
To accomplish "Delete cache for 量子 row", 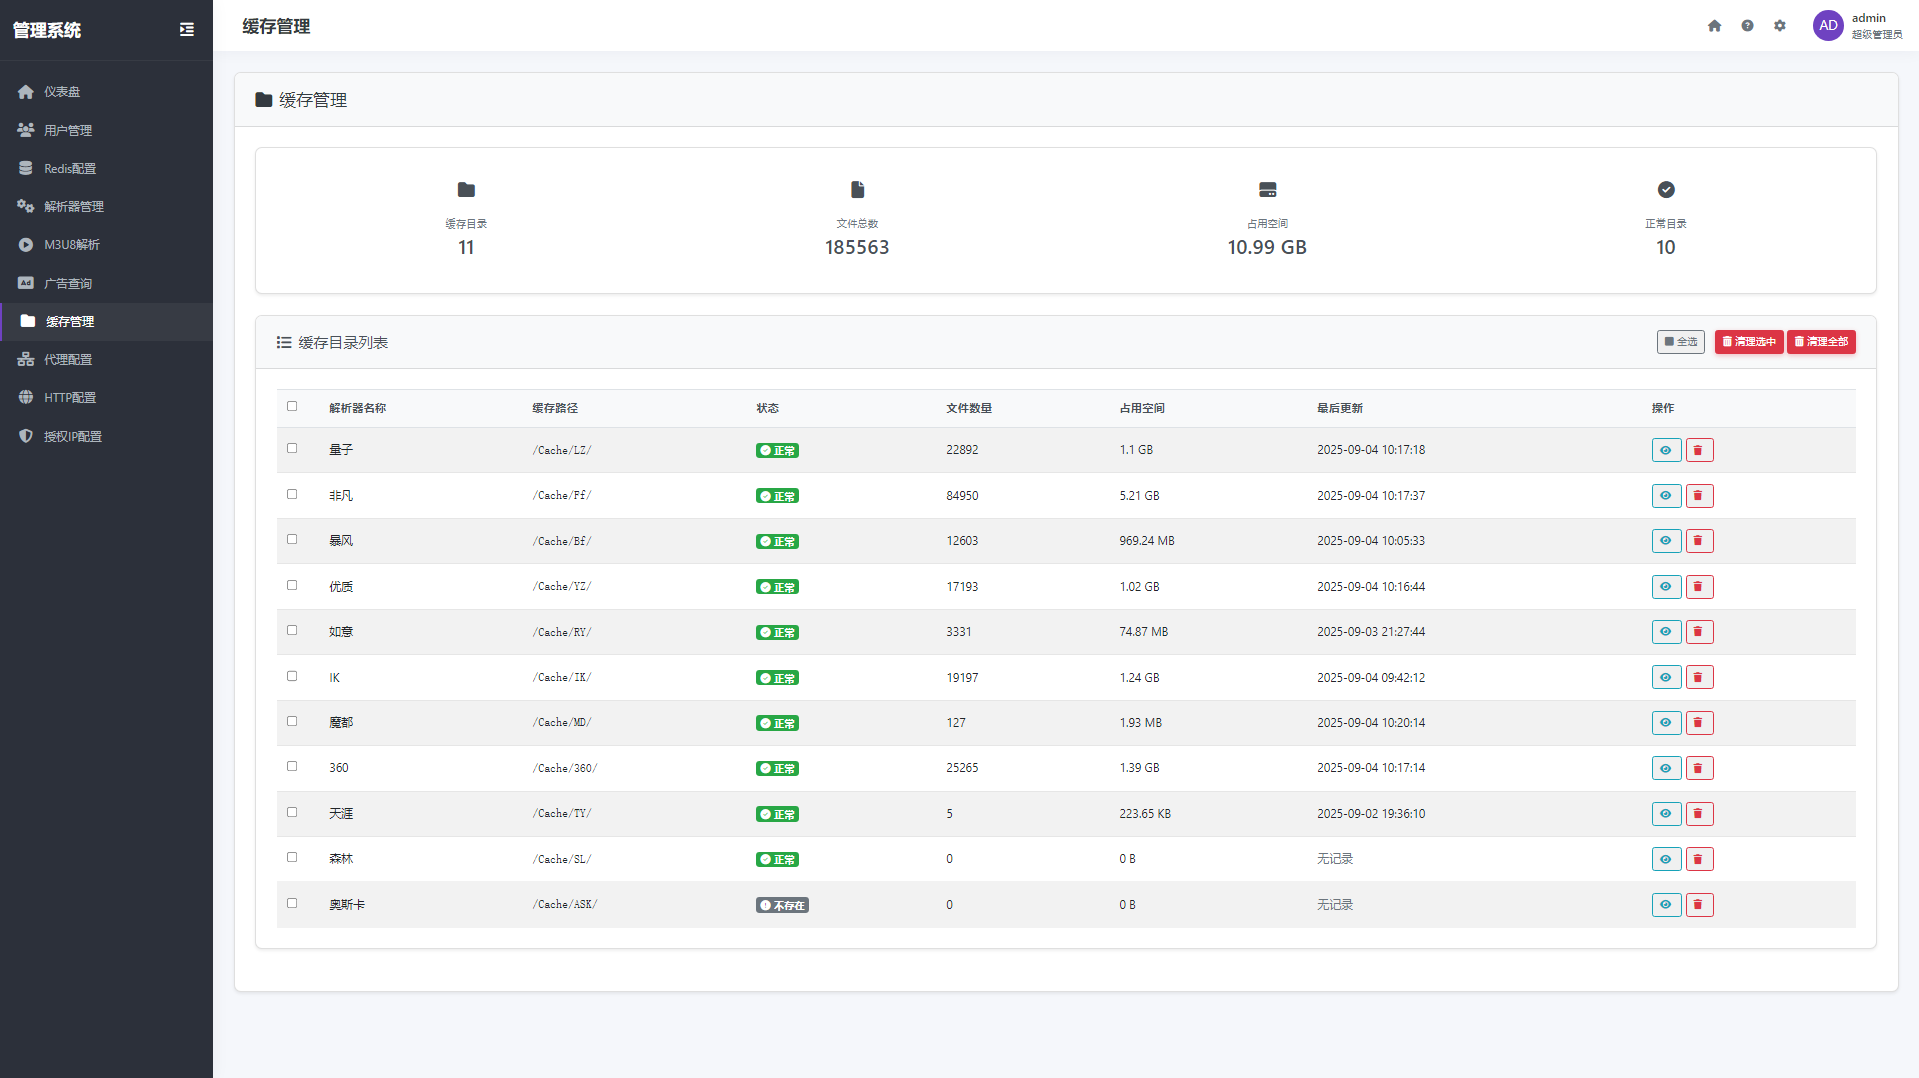I will coord(1699,450).
